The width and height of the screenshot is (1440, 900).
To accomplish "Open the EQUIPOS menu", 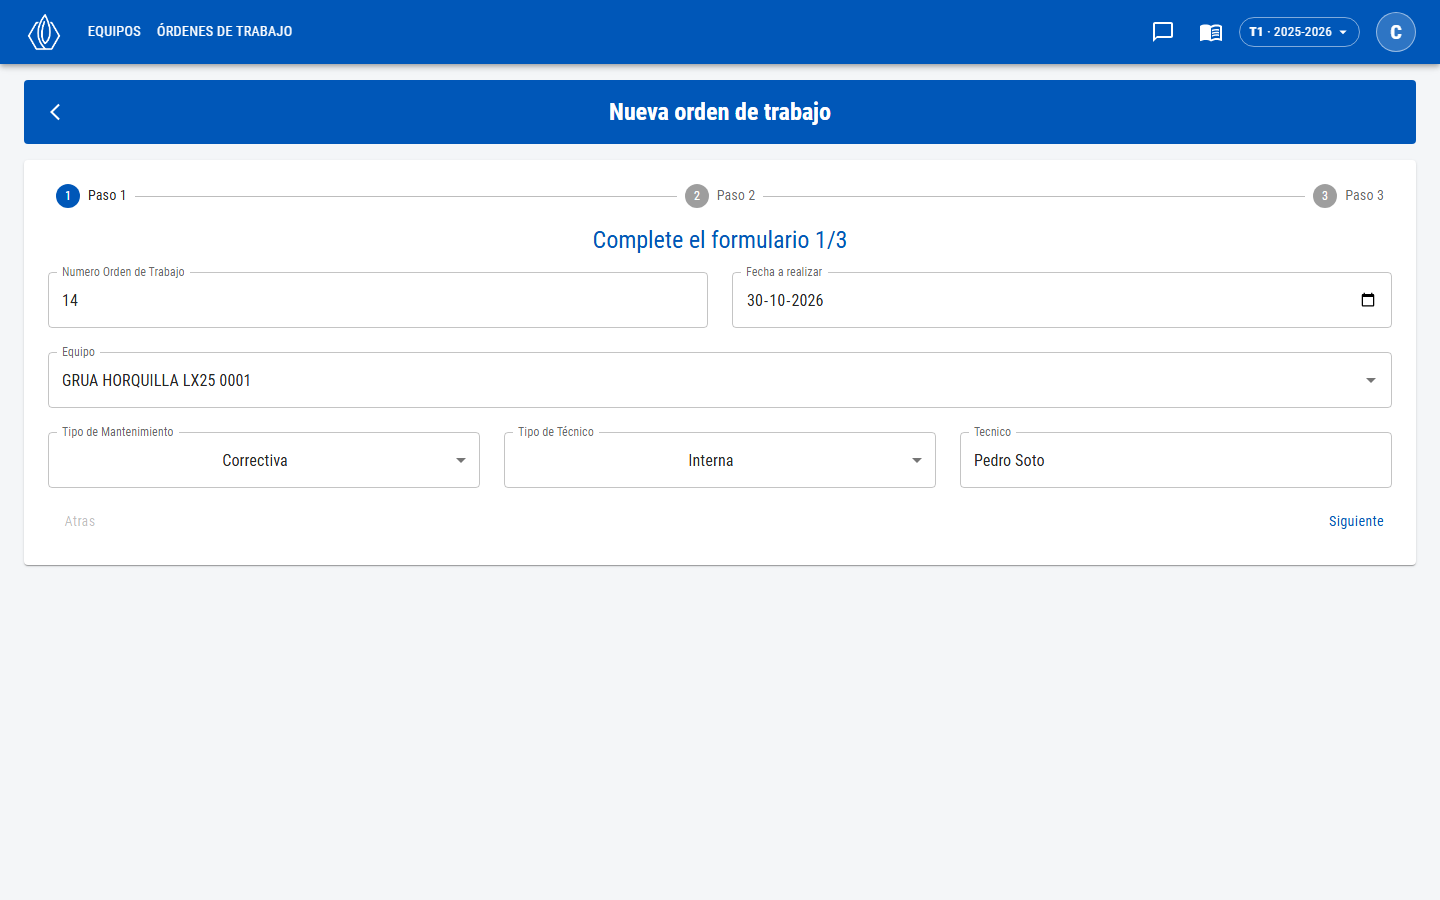I will pos(114,32).
